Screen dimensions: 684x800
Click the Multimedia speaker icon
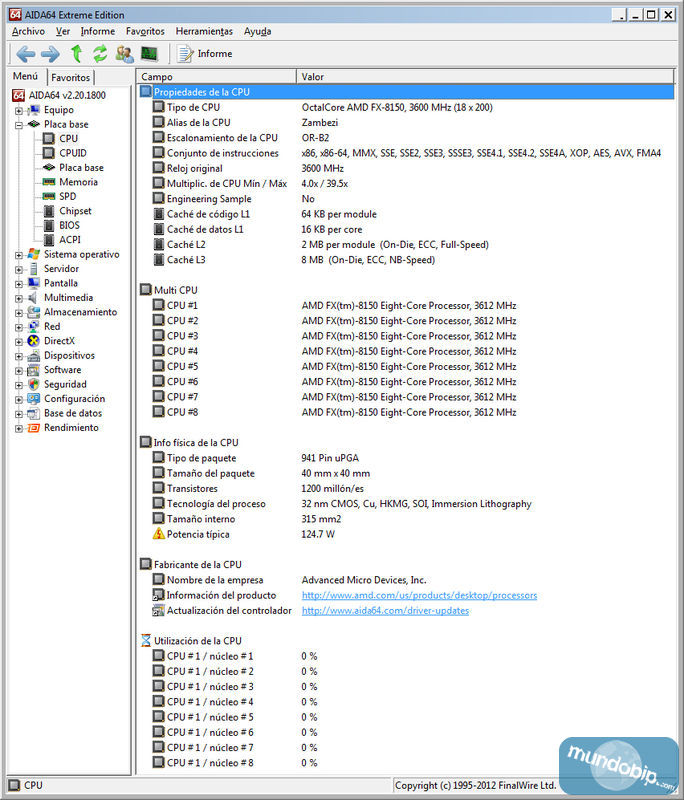[x=33, y=297]
